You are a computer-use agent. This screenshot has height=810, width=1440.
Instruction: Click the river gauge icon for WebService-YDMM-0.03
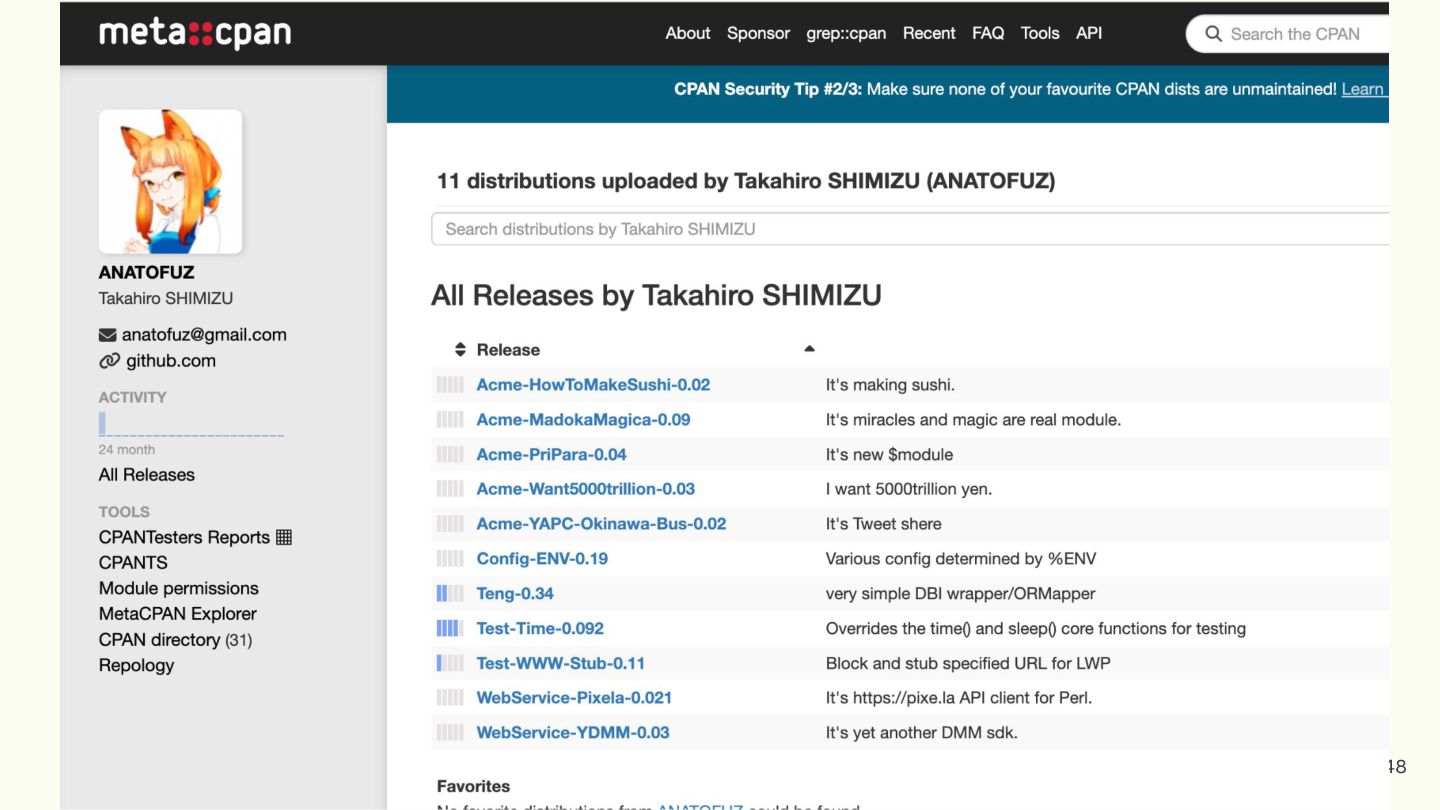point(450,733)
